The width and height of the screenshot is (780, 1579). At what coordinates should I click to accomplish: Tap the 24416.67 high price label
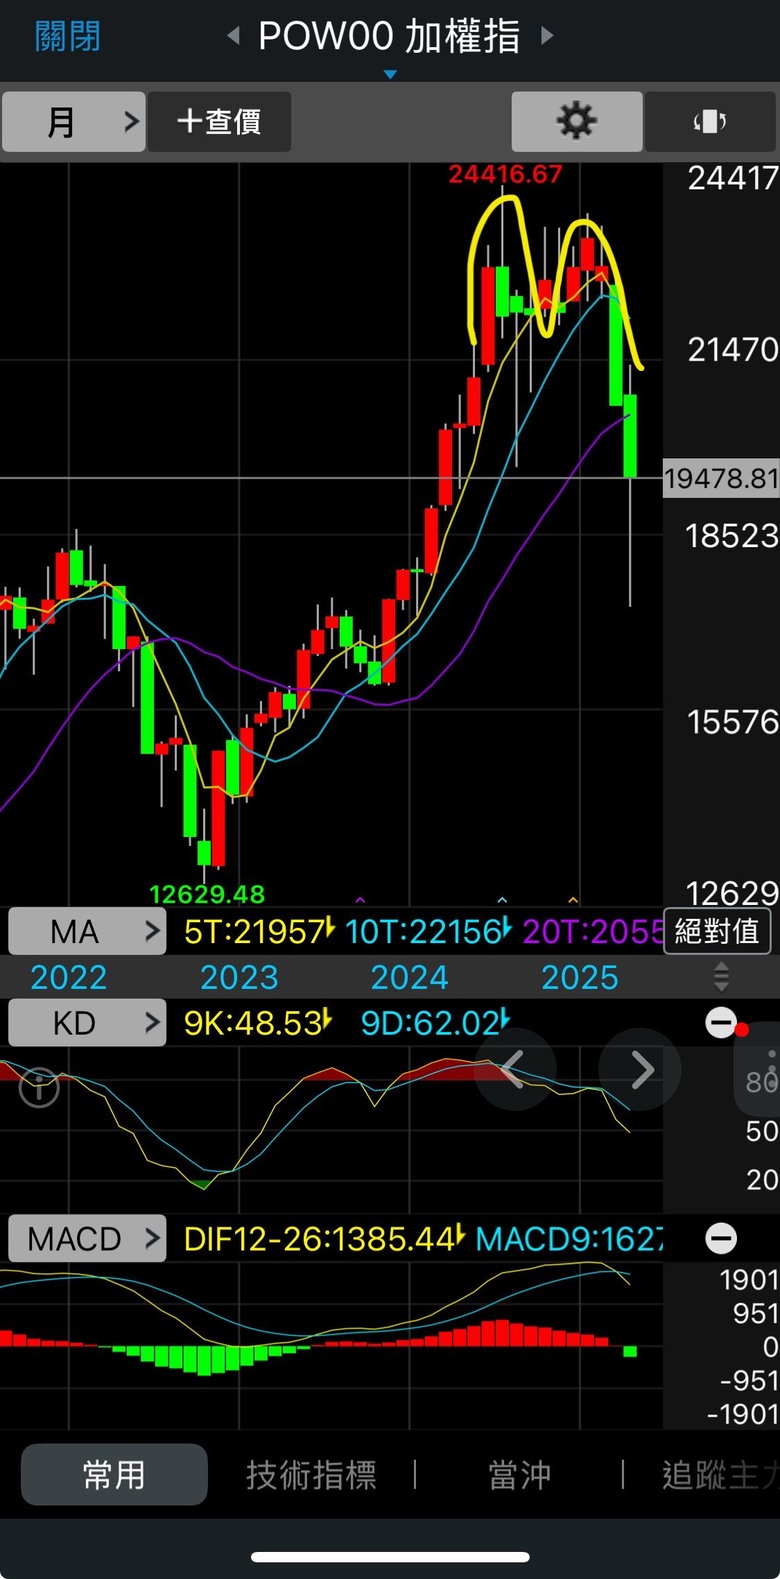pos(505,174)
